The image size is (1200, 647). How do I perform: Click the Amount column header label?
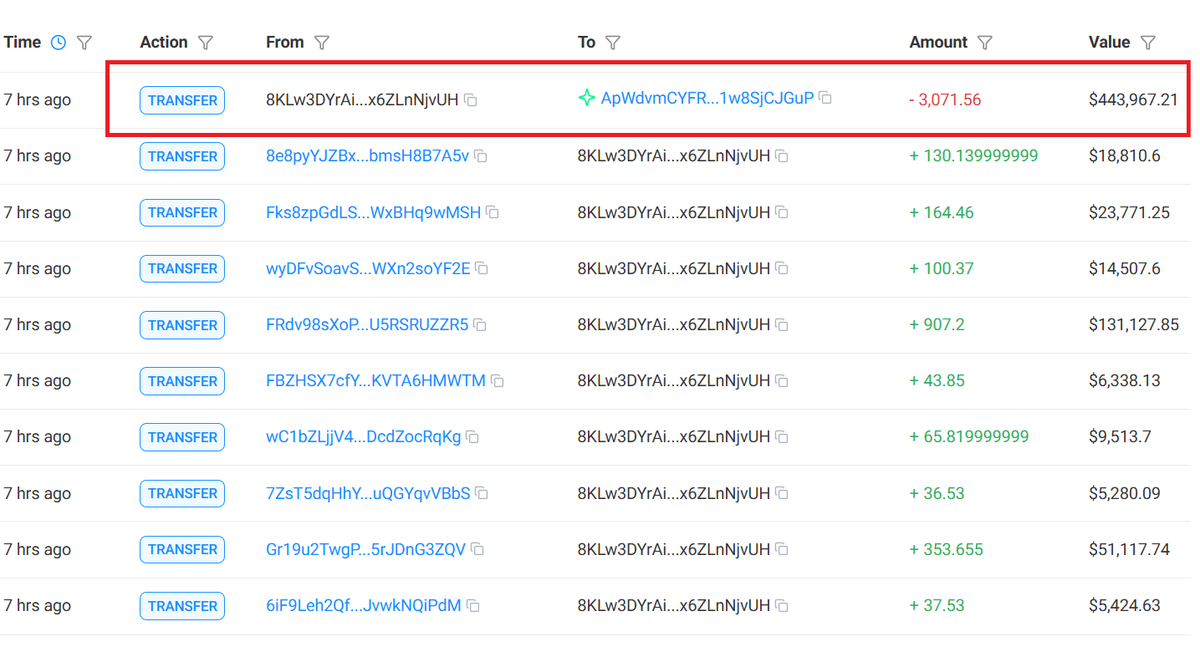tap(938, 42)
